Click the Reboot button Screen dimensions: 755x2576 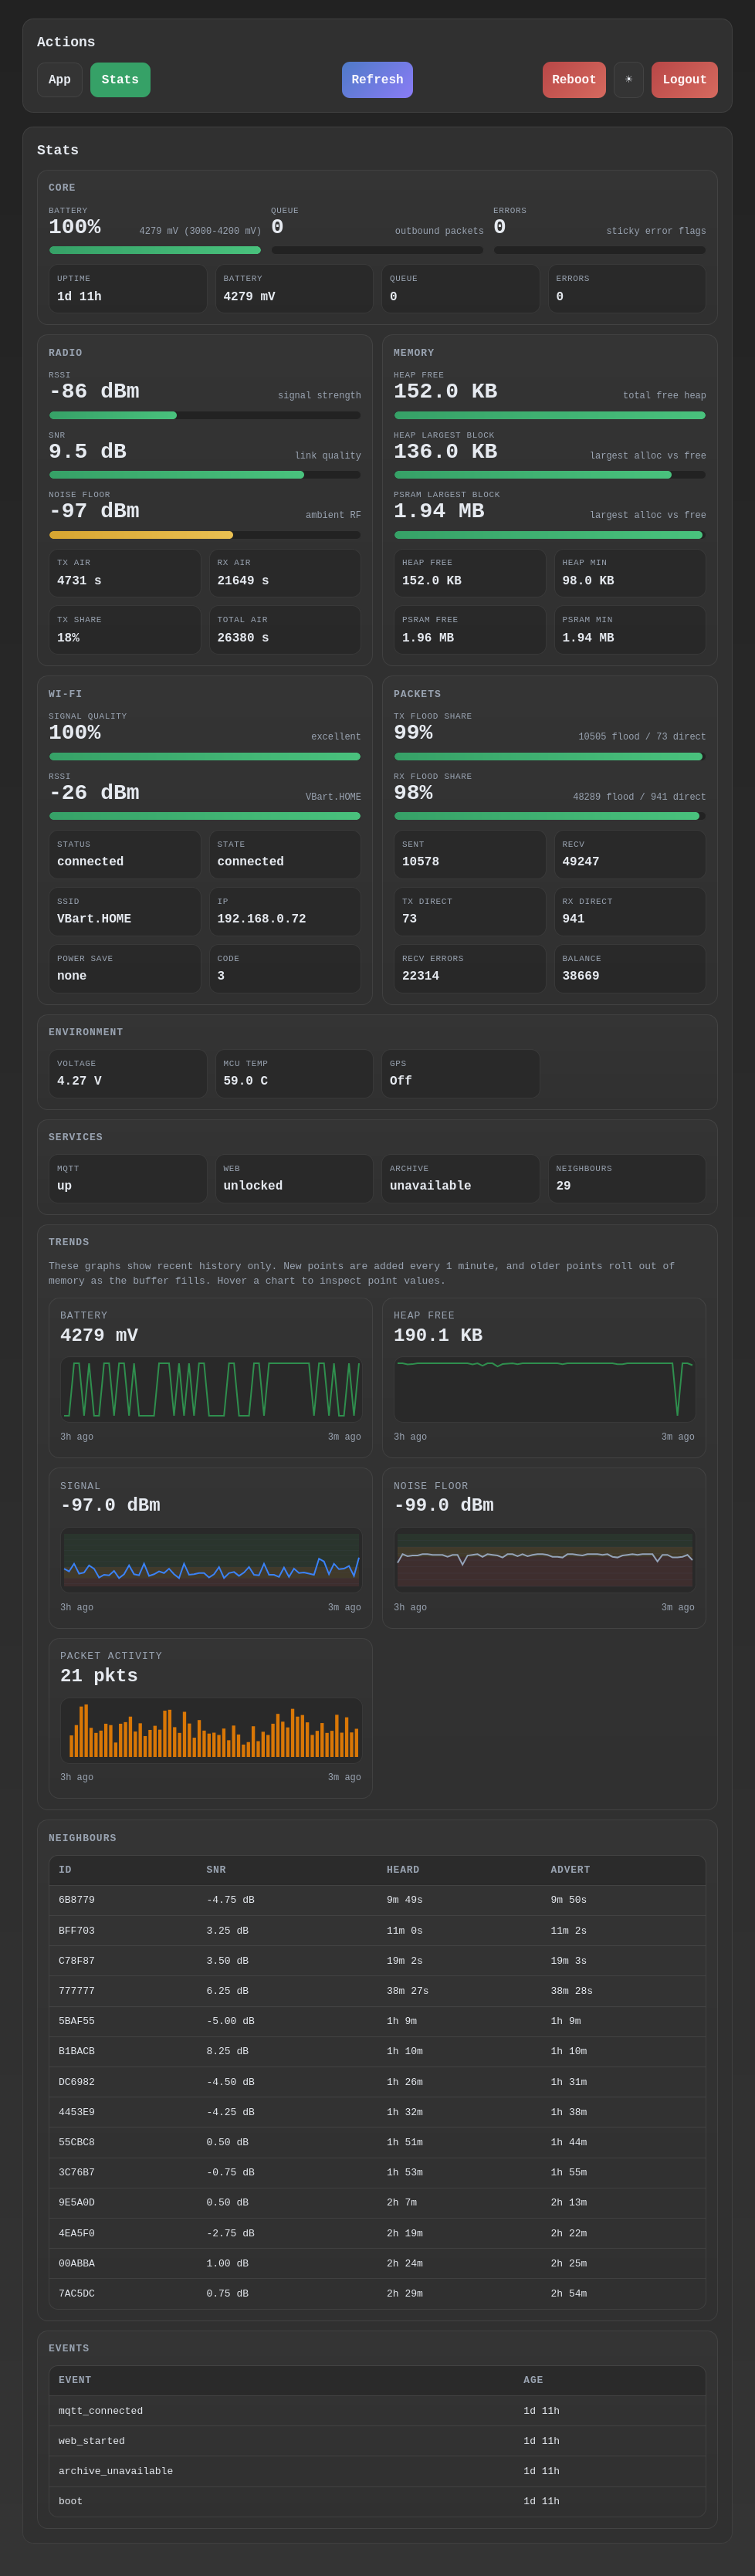574,80
